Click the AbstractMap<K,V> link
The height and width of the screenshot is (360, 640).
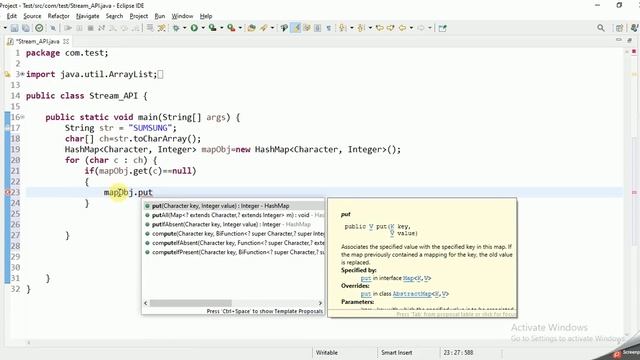pyautogui.click(x=420, y=294)
